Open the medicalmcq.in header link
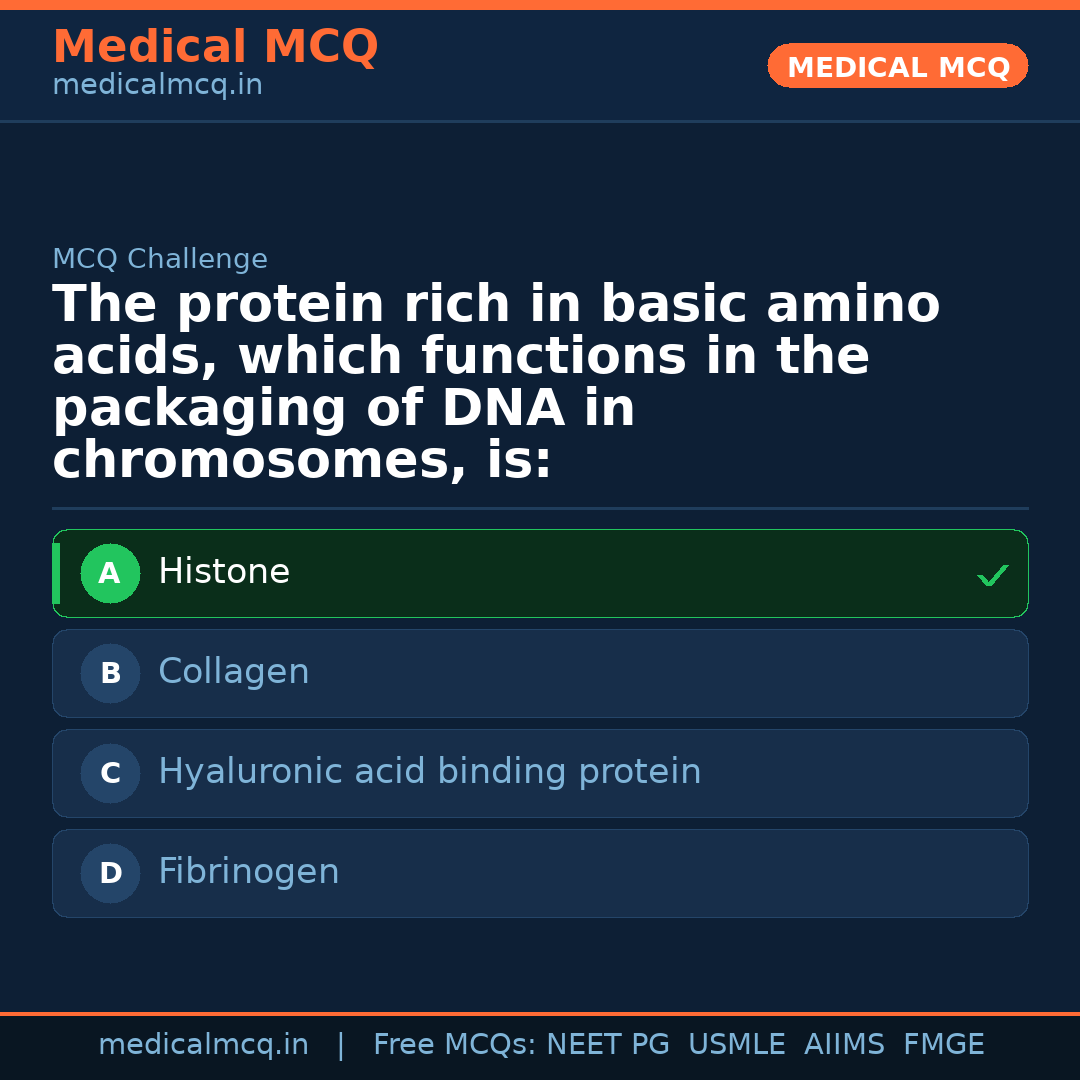 tap(157, 86)
